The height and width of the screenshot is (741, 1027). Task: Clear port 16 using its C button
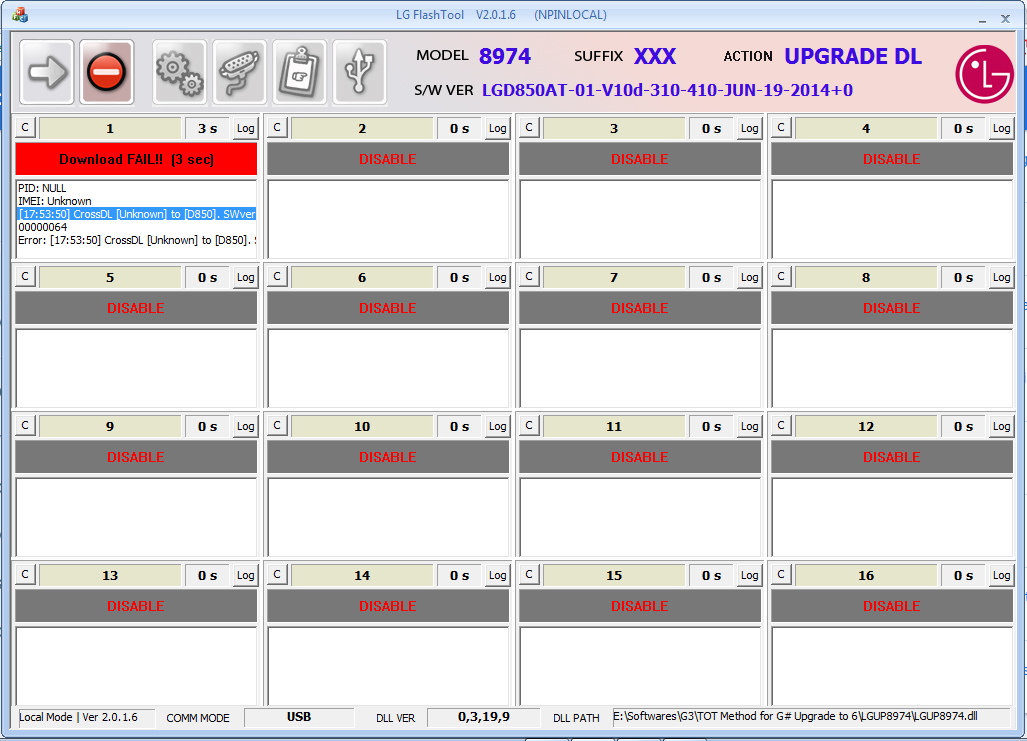781,574
